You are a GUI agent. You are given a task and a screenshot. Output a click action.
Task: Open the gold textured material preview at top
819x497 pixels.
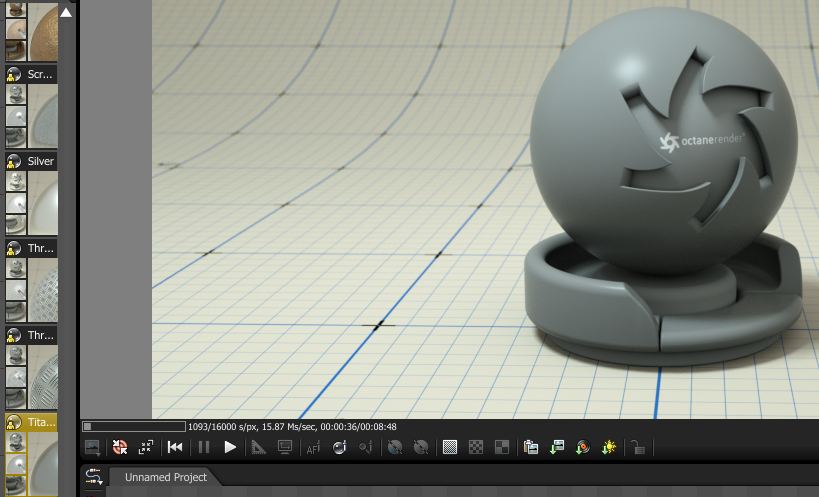pos(43,31)
